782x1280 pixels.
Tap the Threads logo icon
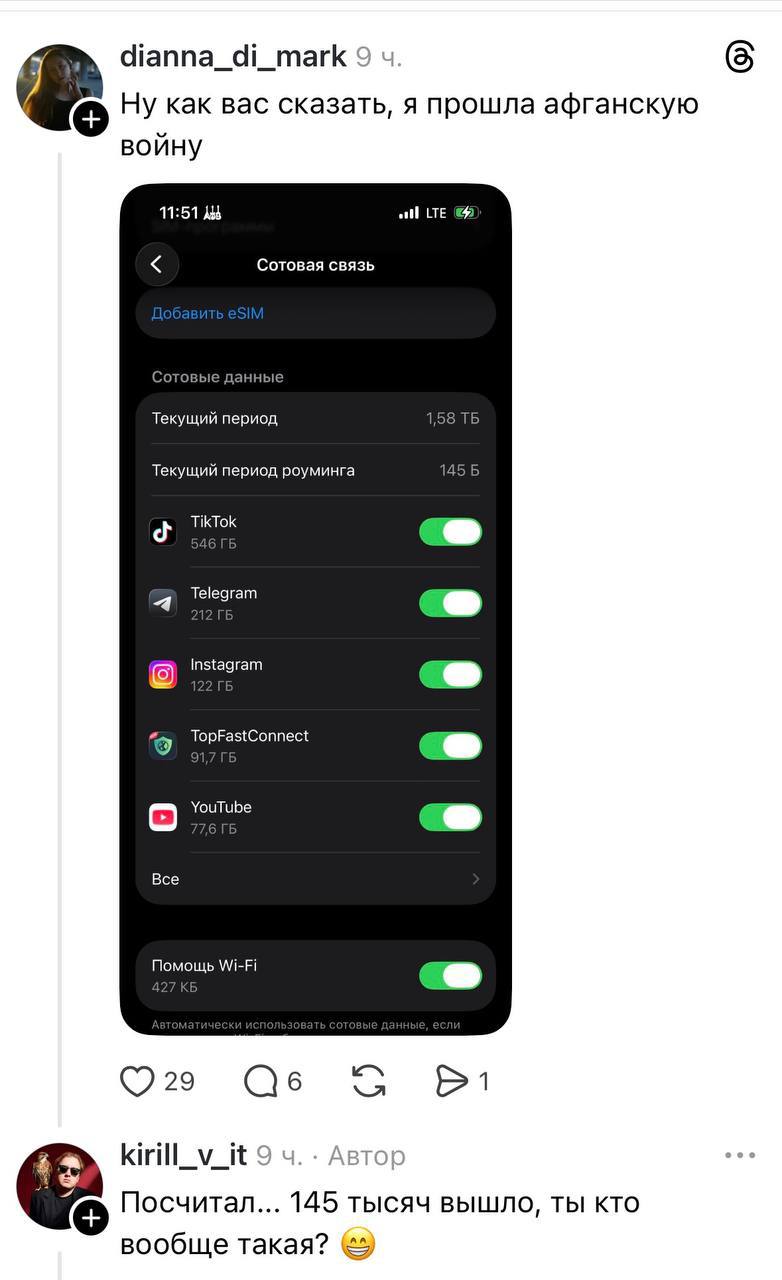pos(739,58)
